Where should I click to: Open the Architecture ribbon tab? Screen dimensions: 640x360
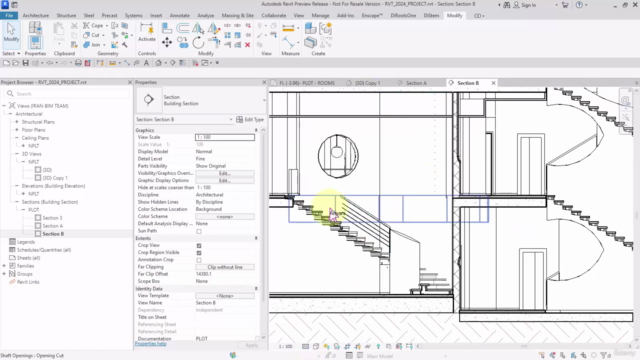[36, 16]
